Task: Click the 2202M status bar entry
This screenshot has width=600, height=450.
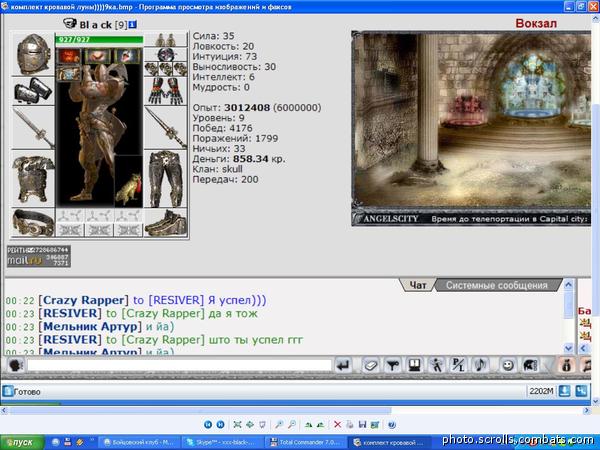Action: pyautogui.click(x=541, y=391)
